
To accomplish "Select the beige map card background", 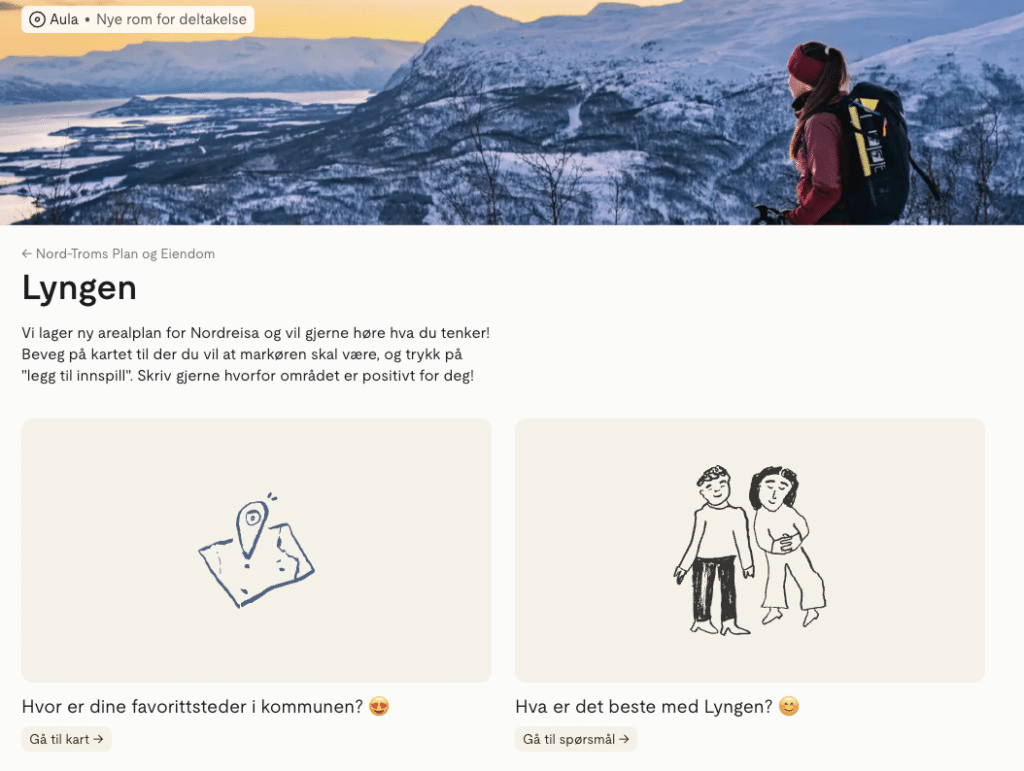I will [256, 550].
